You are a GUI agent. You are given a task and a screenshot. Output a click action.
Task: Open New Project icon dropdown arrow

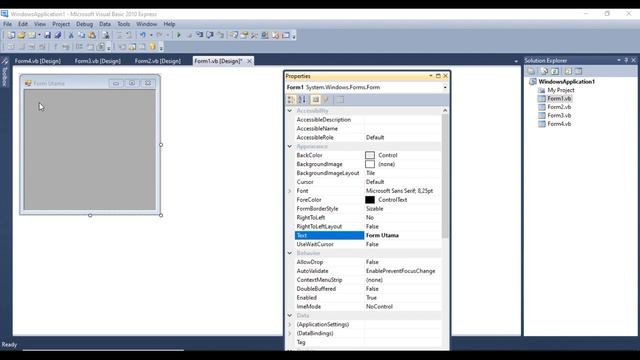pos(39,36)
